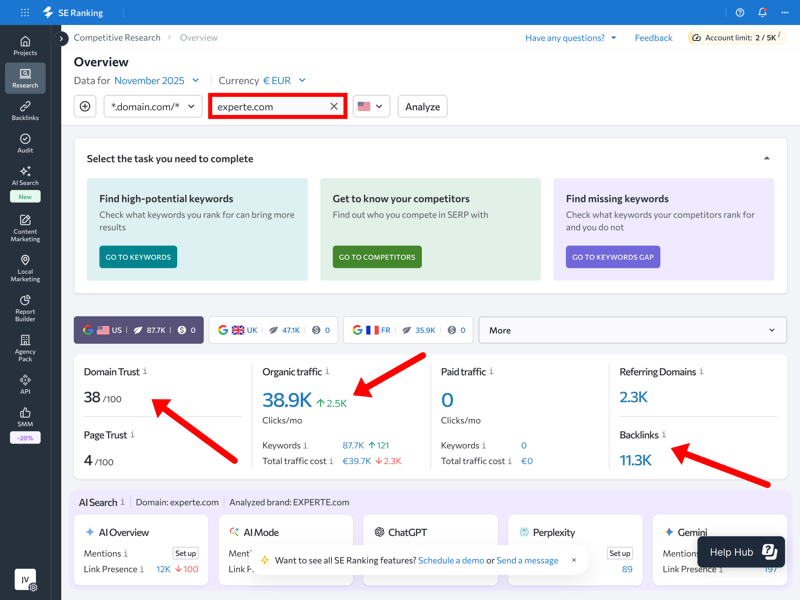Open Content Marketing sidebar tool
This screenshot has width=800, height=600.
click(x=25, y=228)
